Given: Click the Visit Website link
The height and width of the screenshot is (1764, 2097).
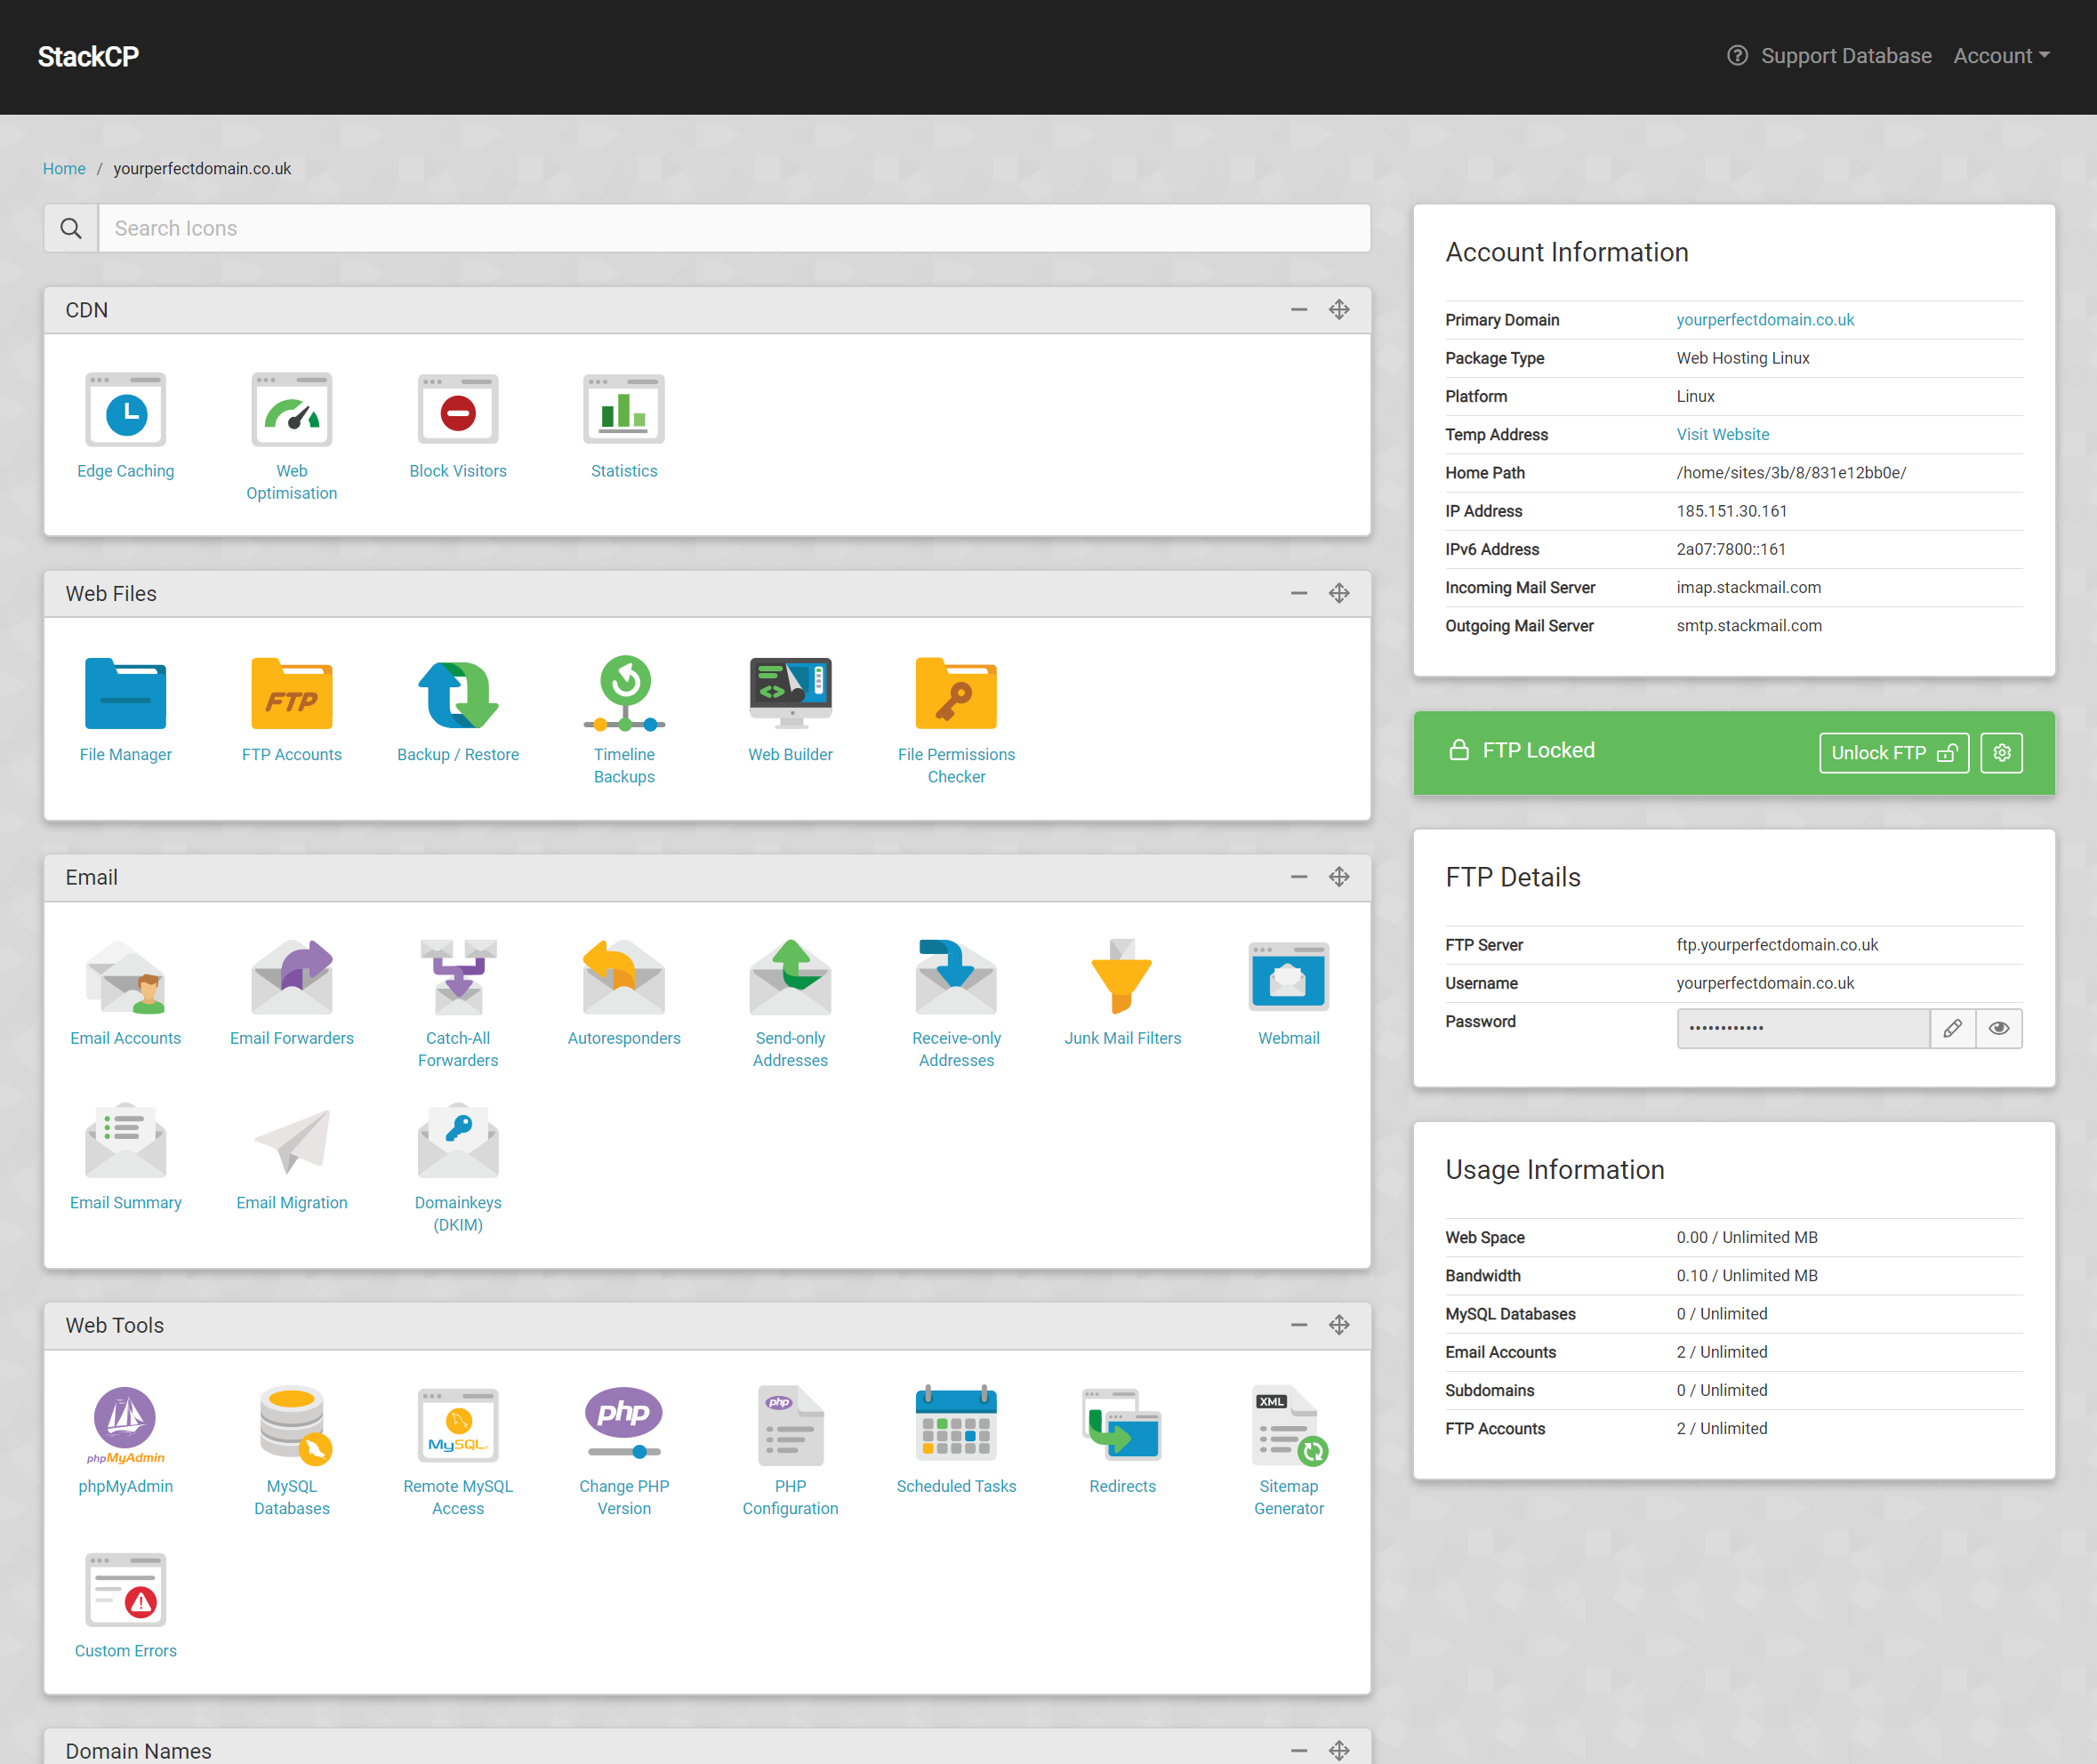Looking at the screenshot, I should pos(1722,434).
